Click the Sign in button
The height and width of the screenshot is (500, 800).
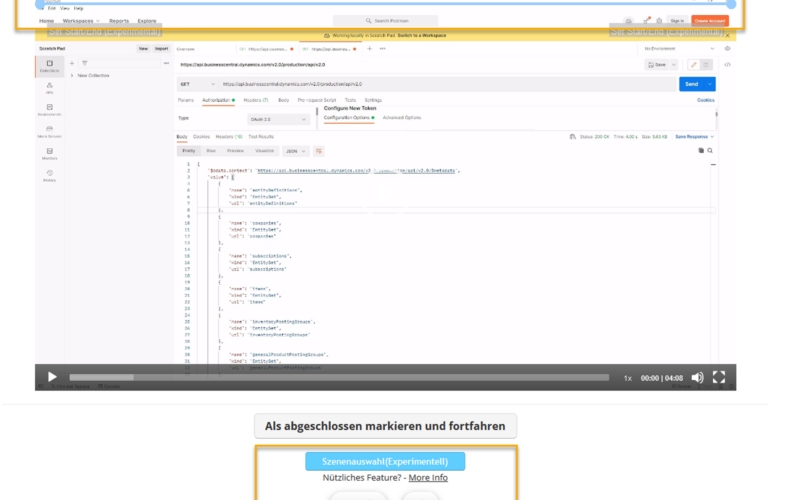pyautogui.click(x=677, y=21)
